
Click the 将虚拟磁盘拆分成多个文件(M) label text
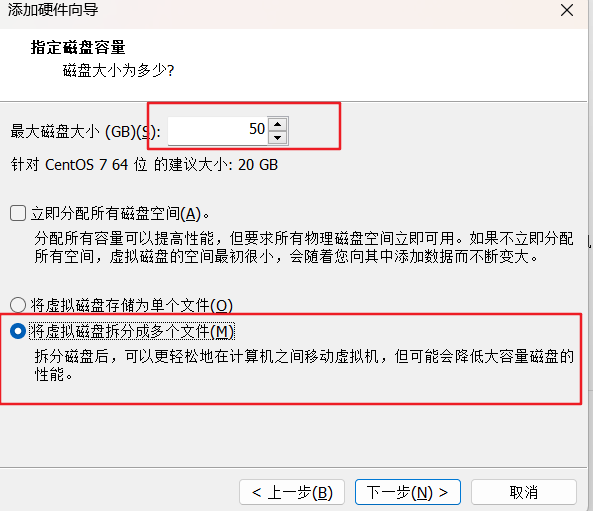coord(132,331)
